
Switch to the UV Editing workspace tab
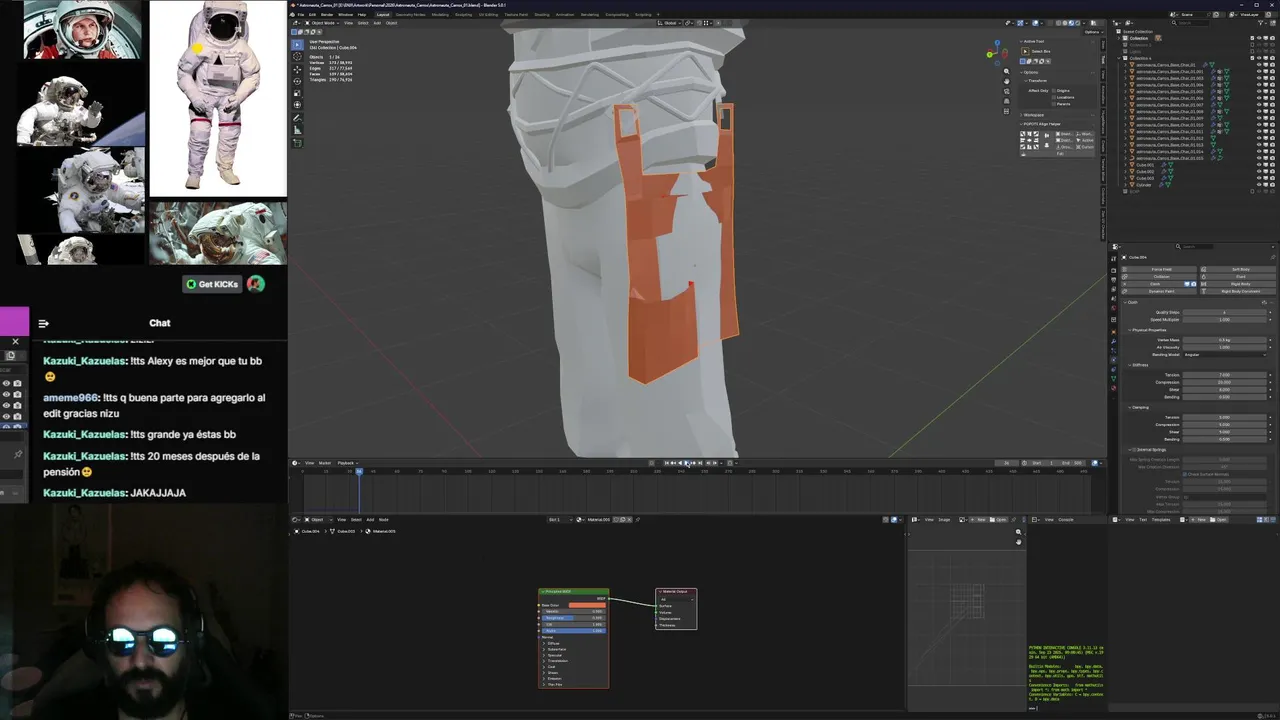coord(488,14)
